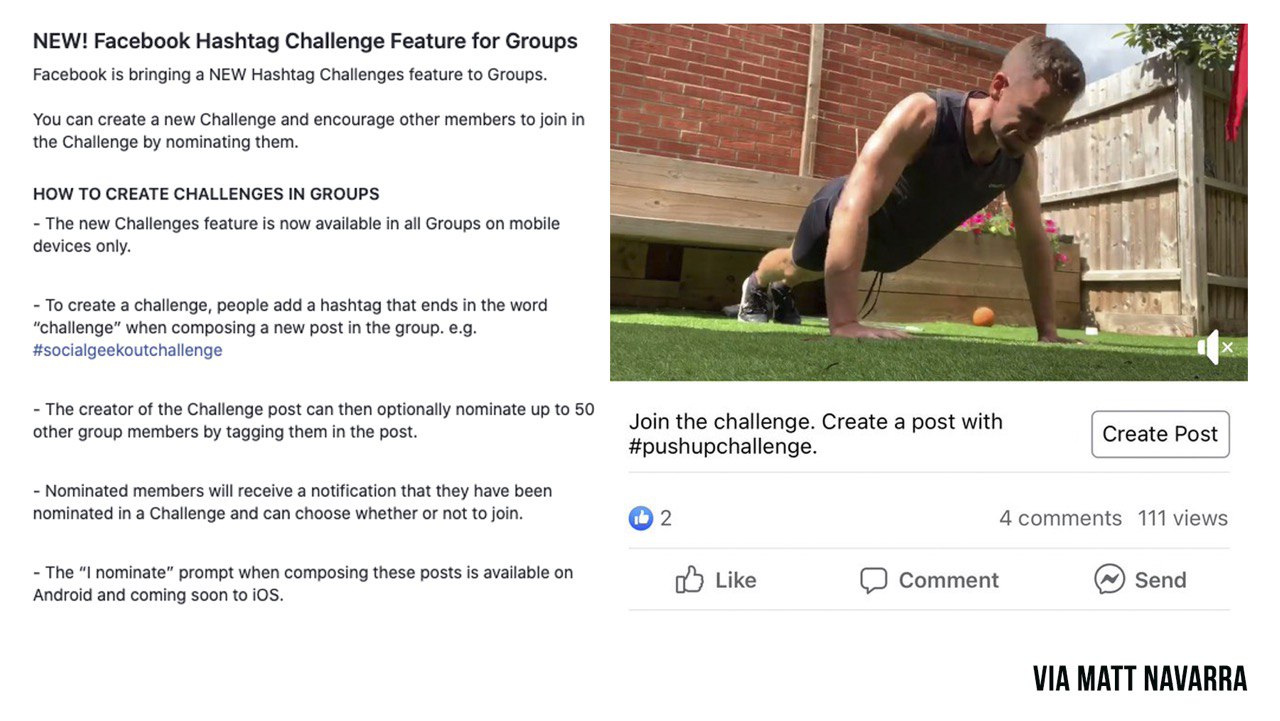Click the Comment speech bubble icon
This screenshot has width=1280, height=721.
coord(873,580)
